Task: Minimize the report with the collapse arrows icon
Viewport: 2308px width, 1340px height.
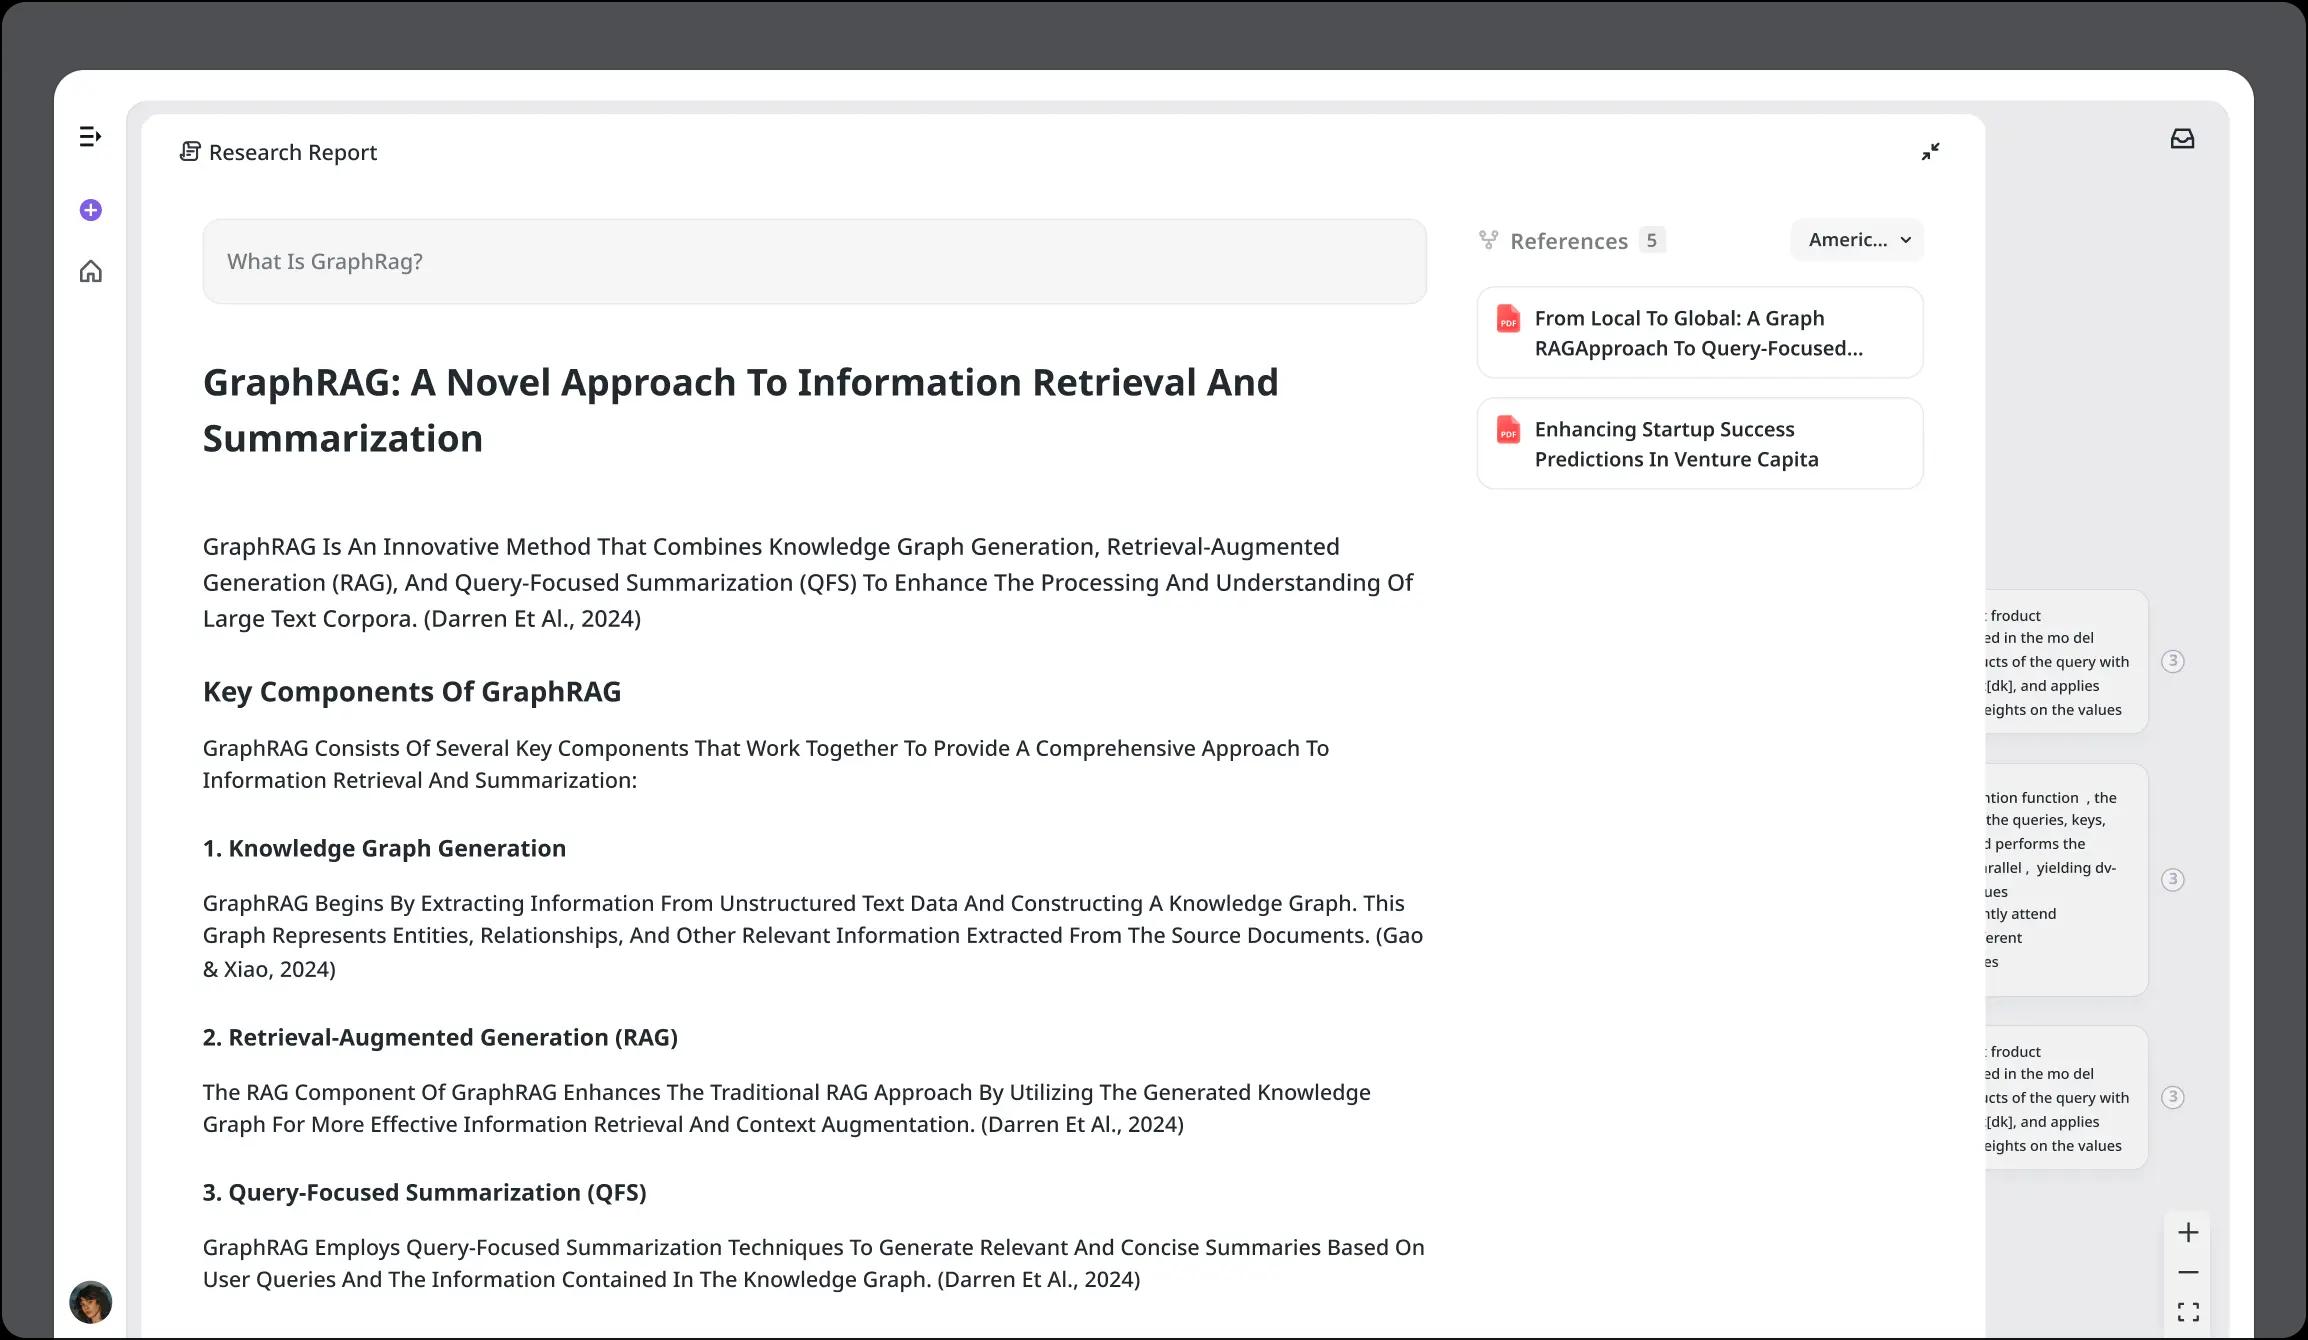Action: [x=1930, y=151]
